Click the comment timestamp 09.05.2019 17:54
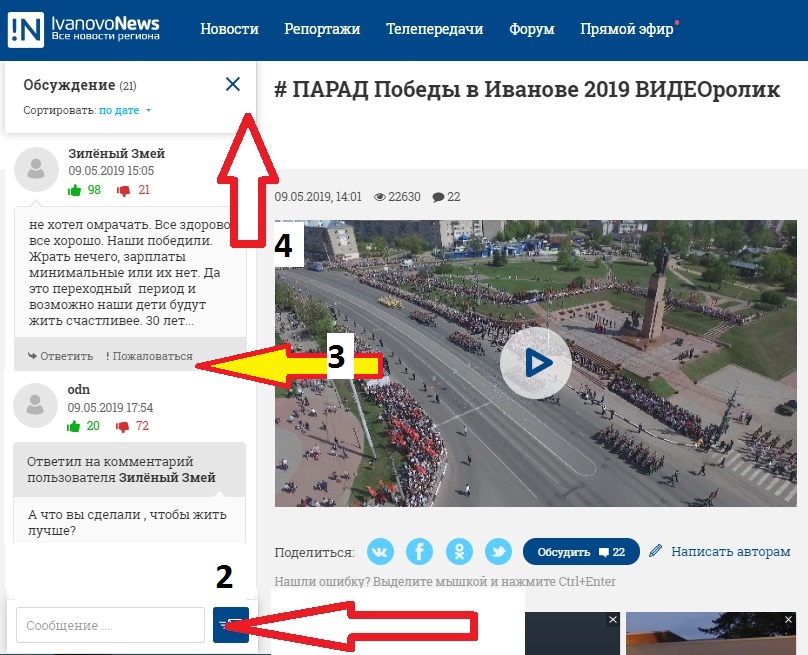 click(110, 408)
